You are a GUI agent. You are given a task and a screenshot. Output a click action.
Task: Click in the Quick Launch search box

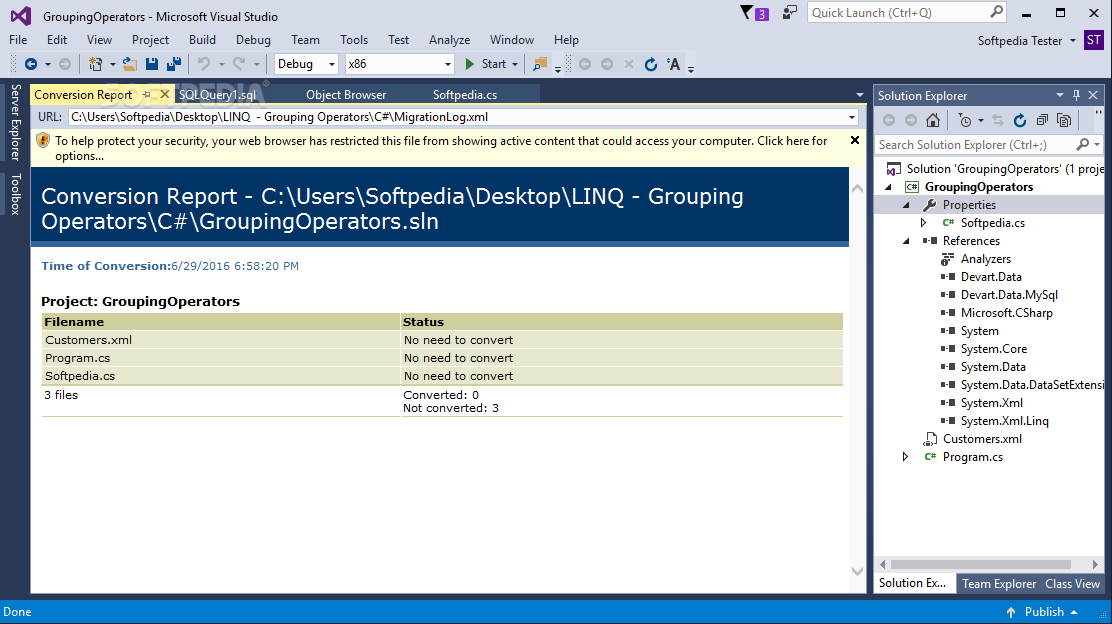[x=899, y=13]
